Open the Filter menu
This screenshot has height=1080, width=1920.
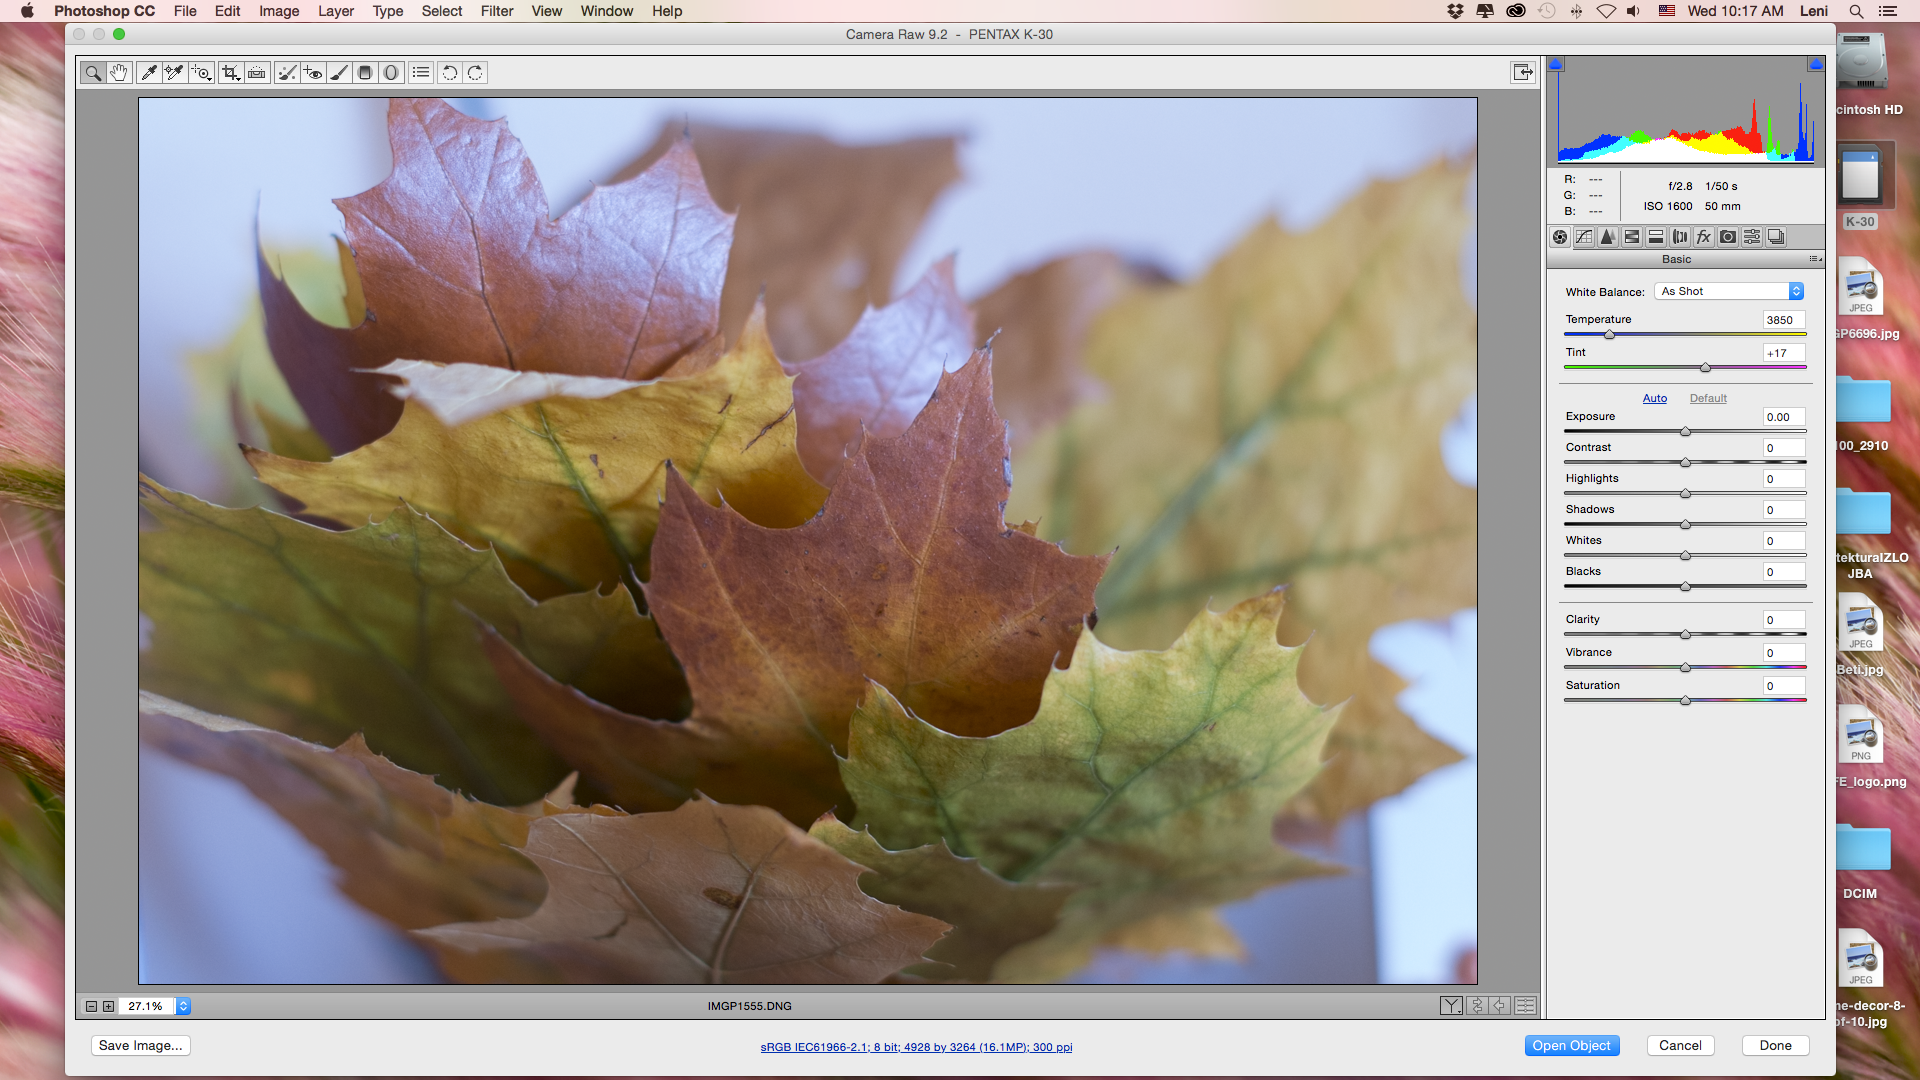[x=496, y=11]
